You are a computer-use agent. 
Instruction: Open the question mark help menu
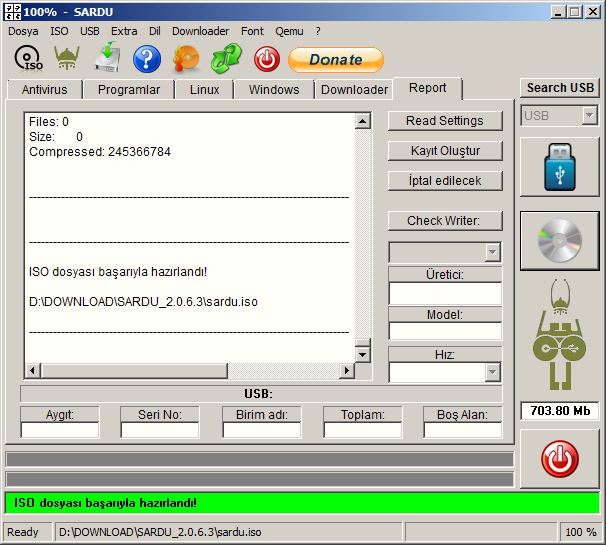318,31
